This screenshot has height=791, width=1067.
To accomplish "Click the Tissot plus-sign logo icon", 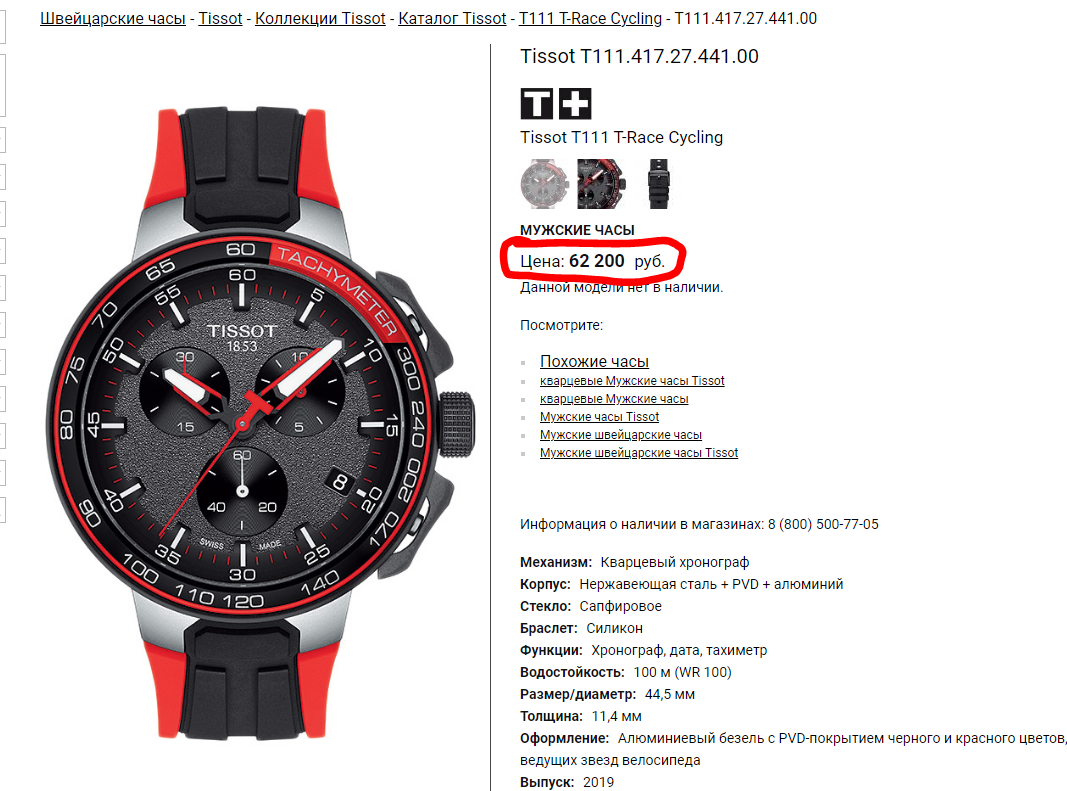I will 575,103.
